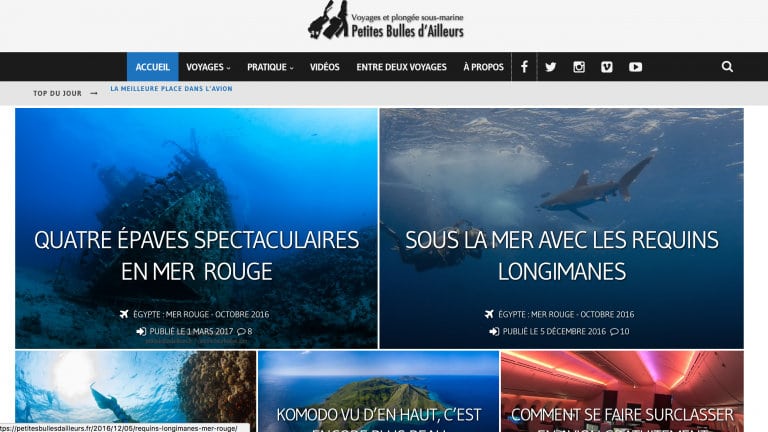
Task: Open La meilleure place dans l'avion link
Action: tap(171, 89)
